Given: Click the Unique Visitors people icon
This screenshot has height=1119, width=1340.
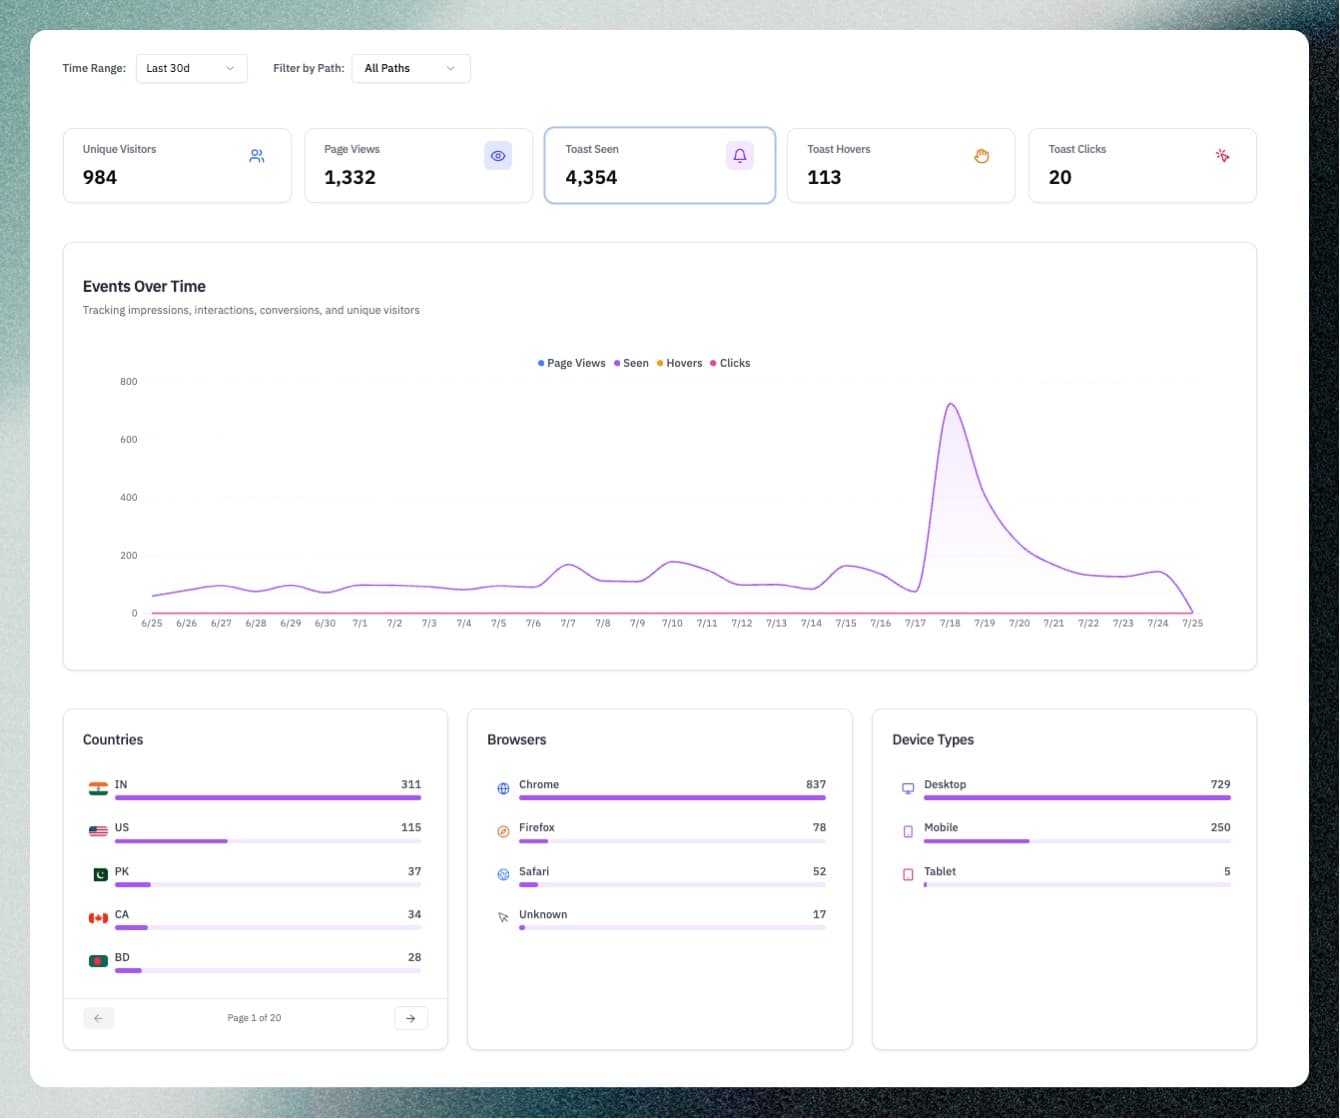Looking at the screenshot, I should tap(257, 156).
